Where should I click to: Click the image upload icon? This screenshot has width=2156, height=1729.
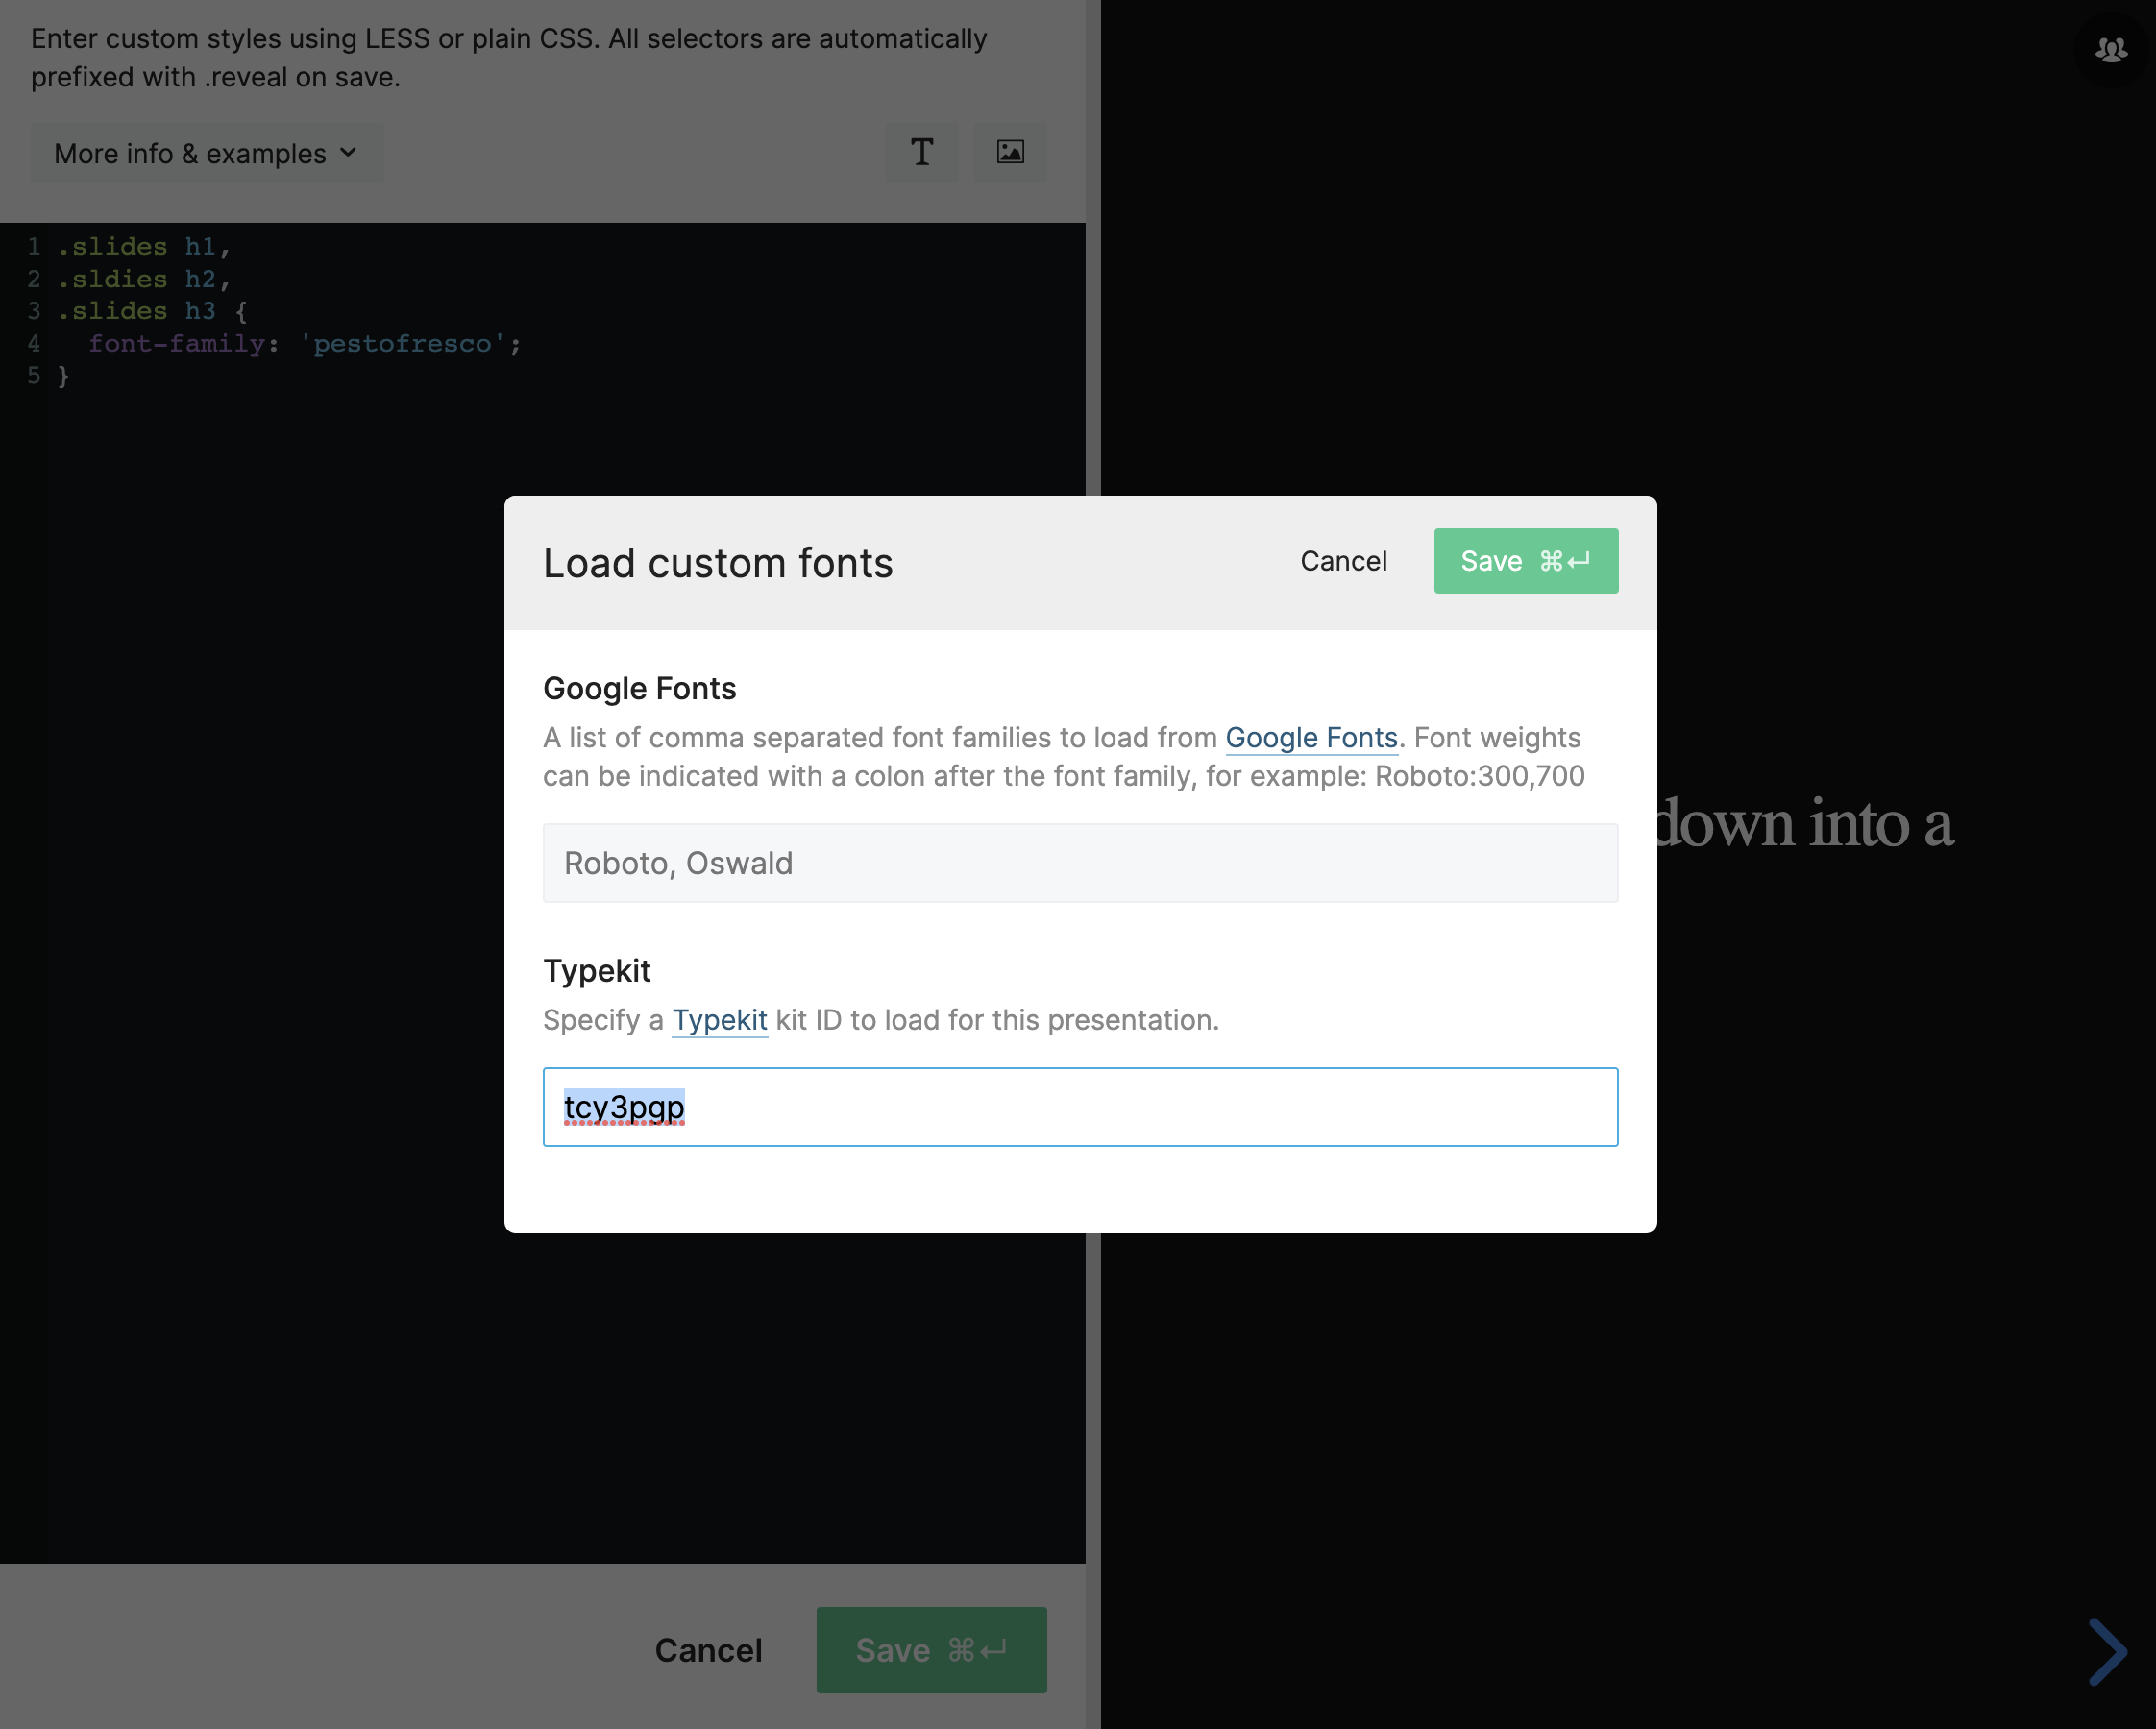click(1010, 152)
